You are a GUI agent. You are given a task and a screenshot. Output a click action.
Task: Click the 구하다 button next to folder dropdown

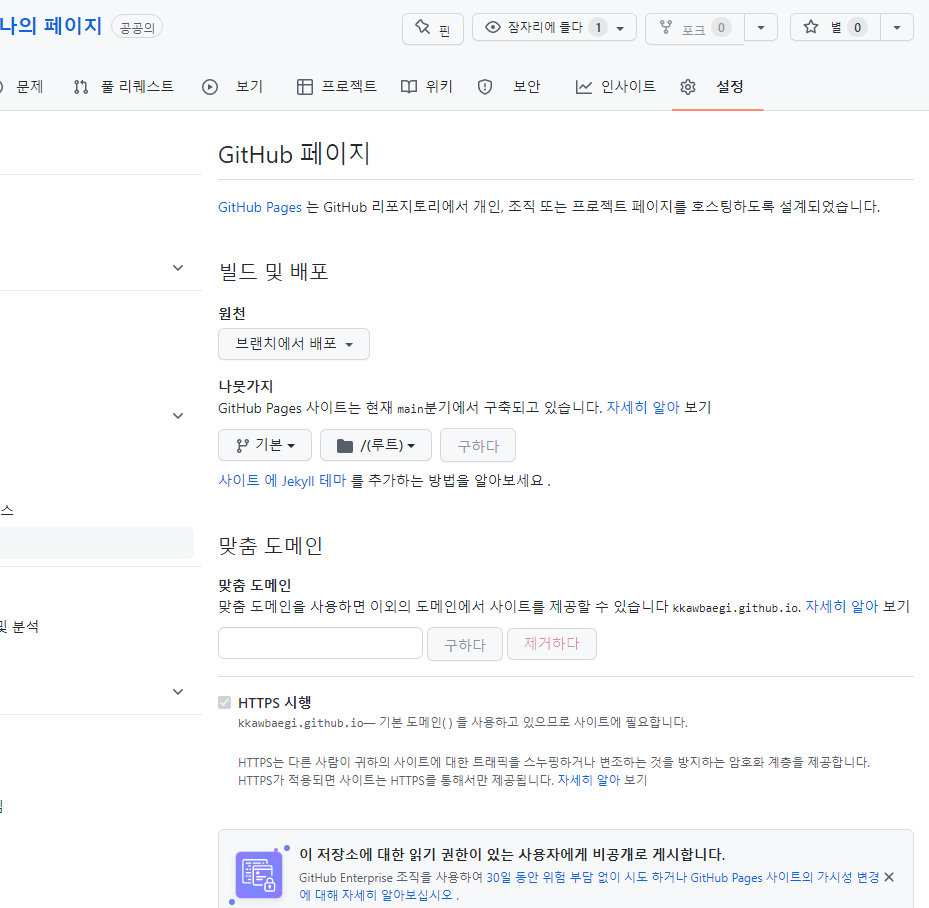(x=478, y=445)
